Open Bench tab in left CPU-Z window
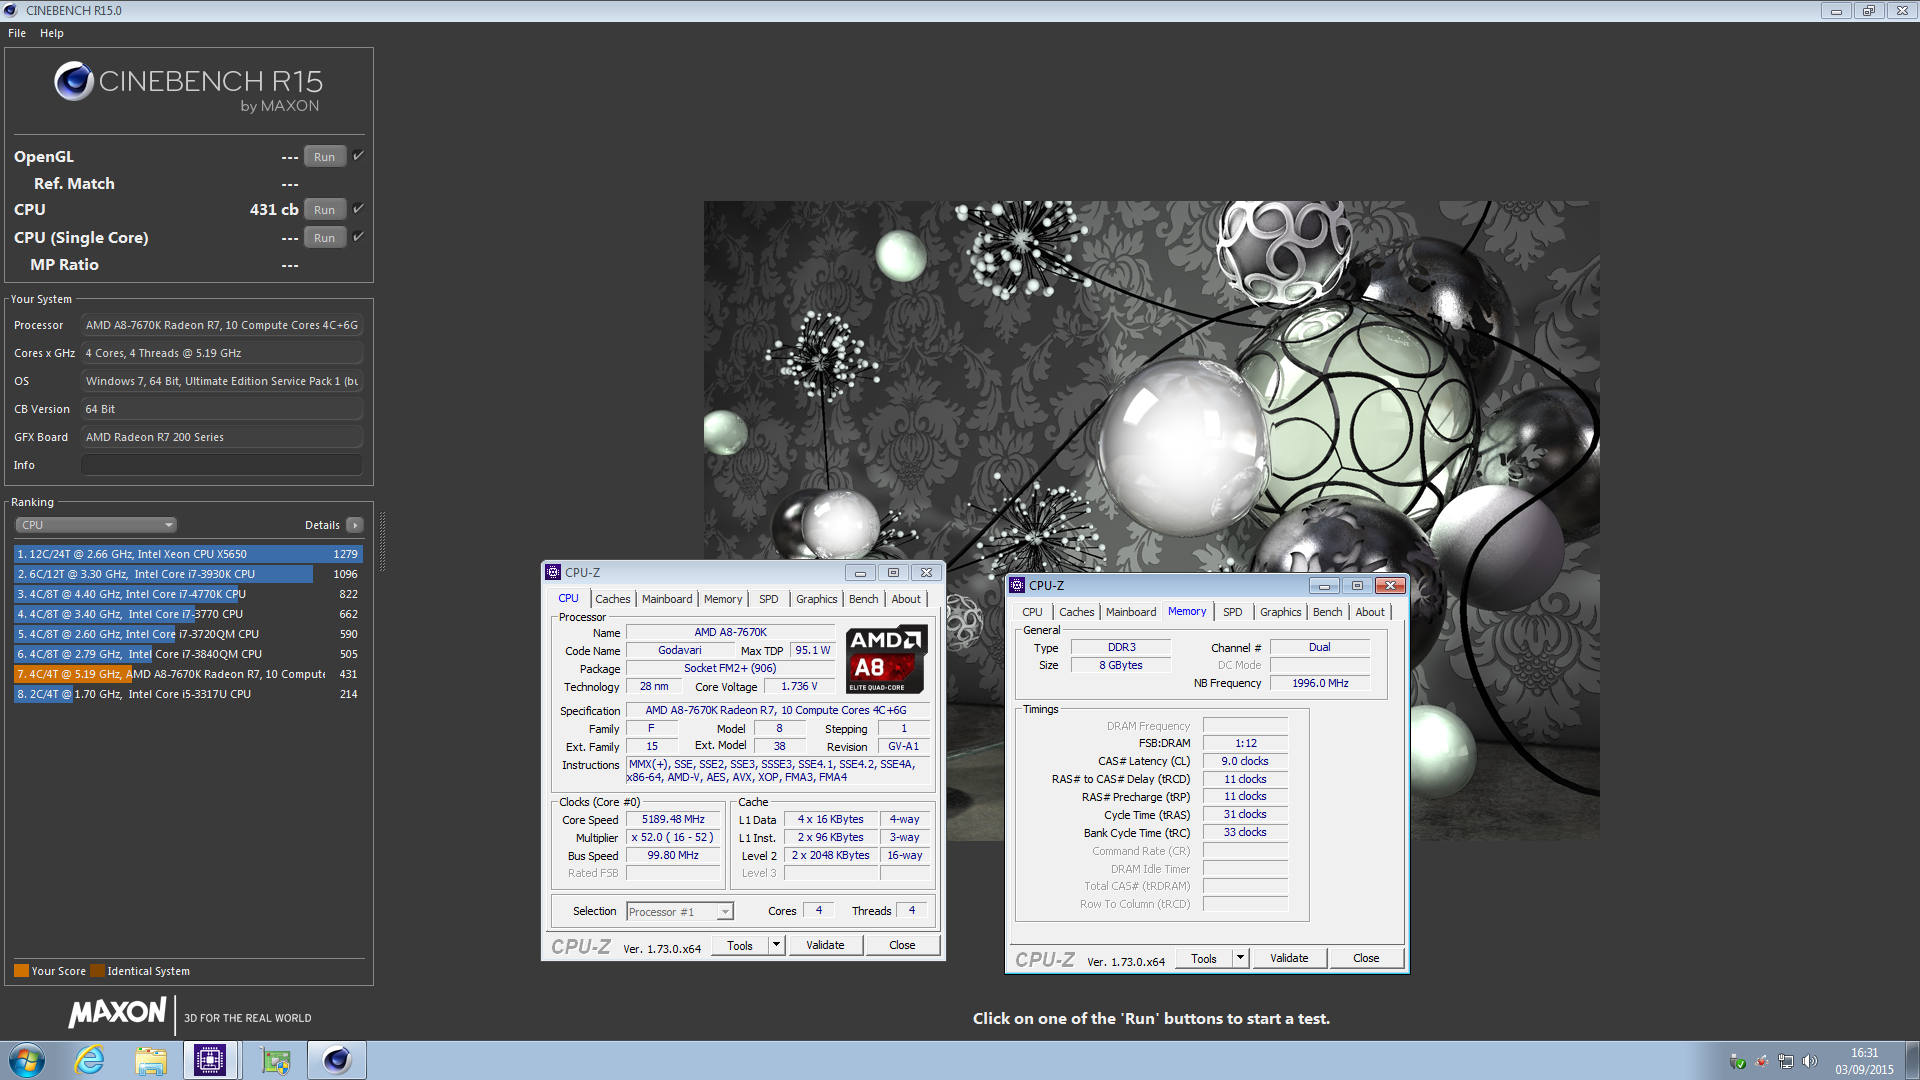The image size is (1920, 1080). (864, 599)
